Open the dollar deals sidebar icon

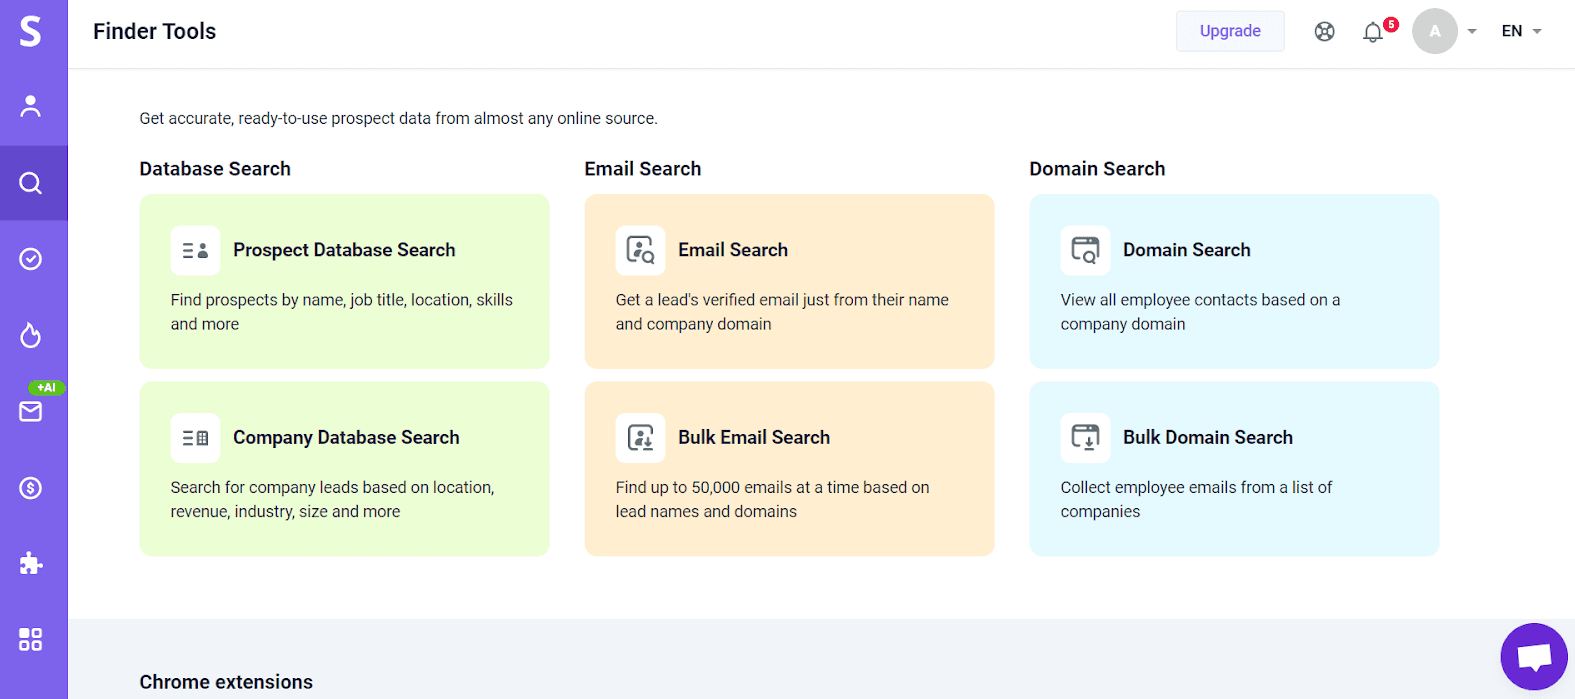(x=31, y=488)
